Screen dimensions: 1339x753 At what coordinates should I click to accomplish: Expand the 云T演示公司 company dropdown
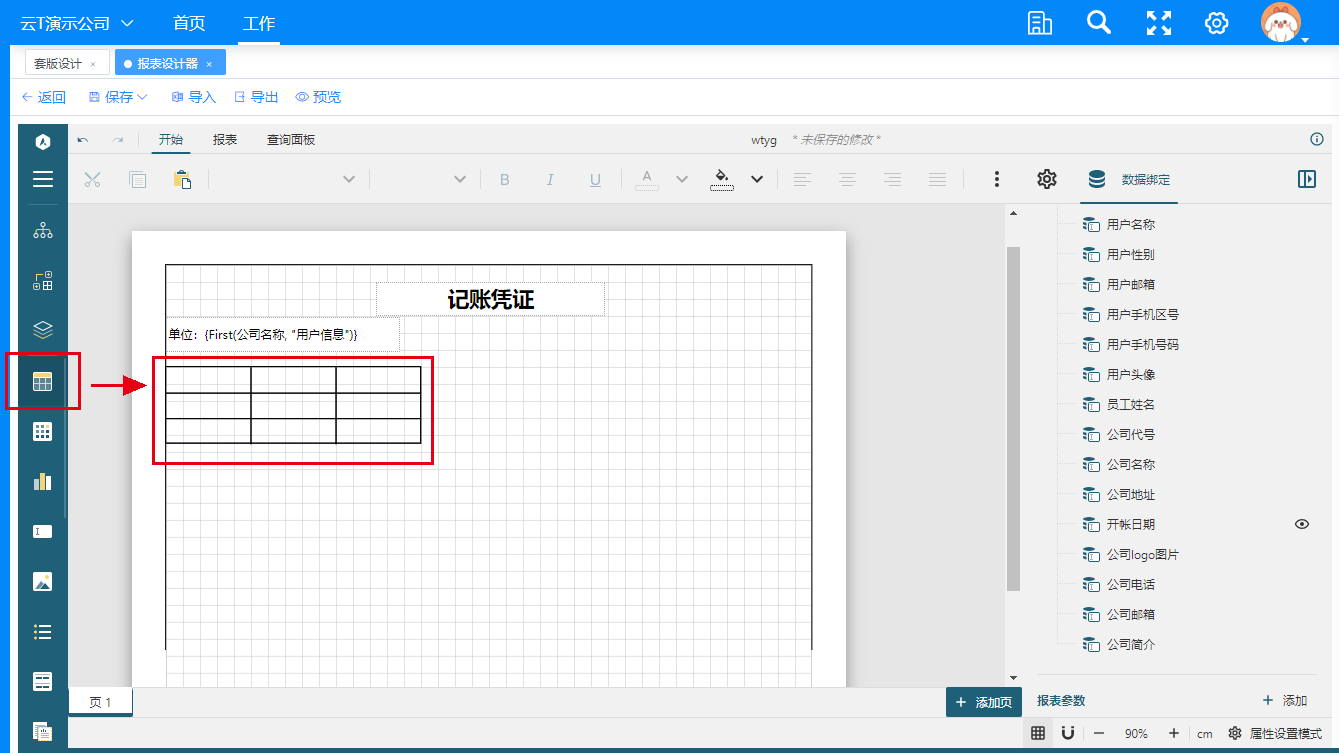click(127, 23)
